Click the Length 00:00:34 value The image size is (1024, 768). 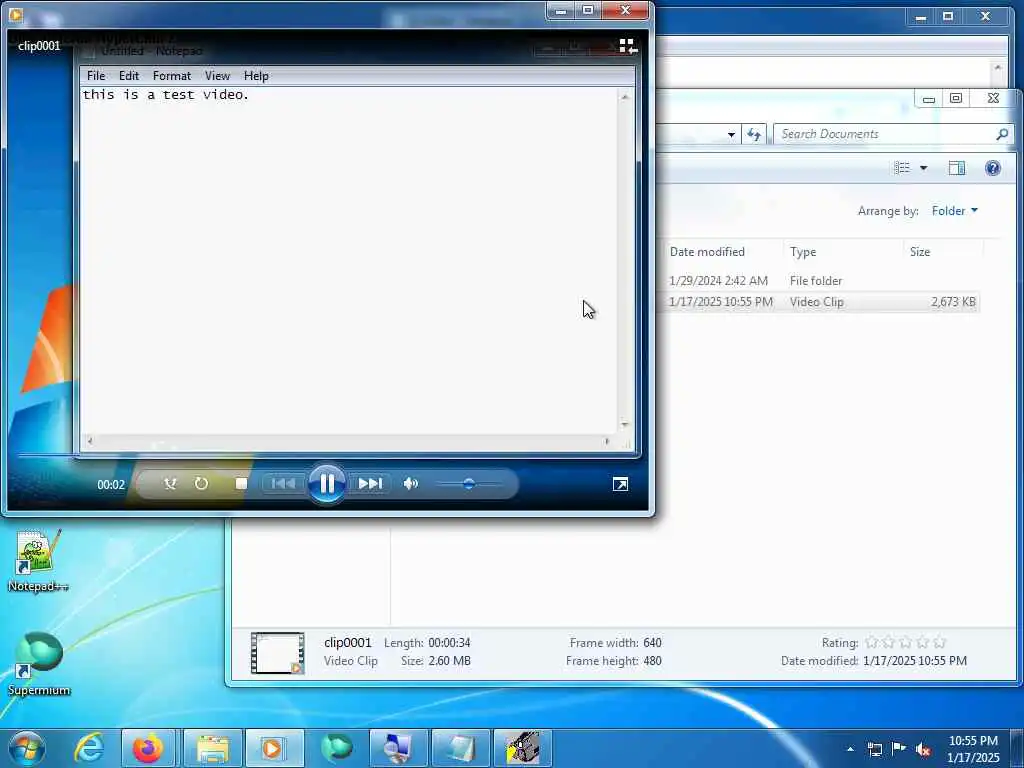point(449,643)
